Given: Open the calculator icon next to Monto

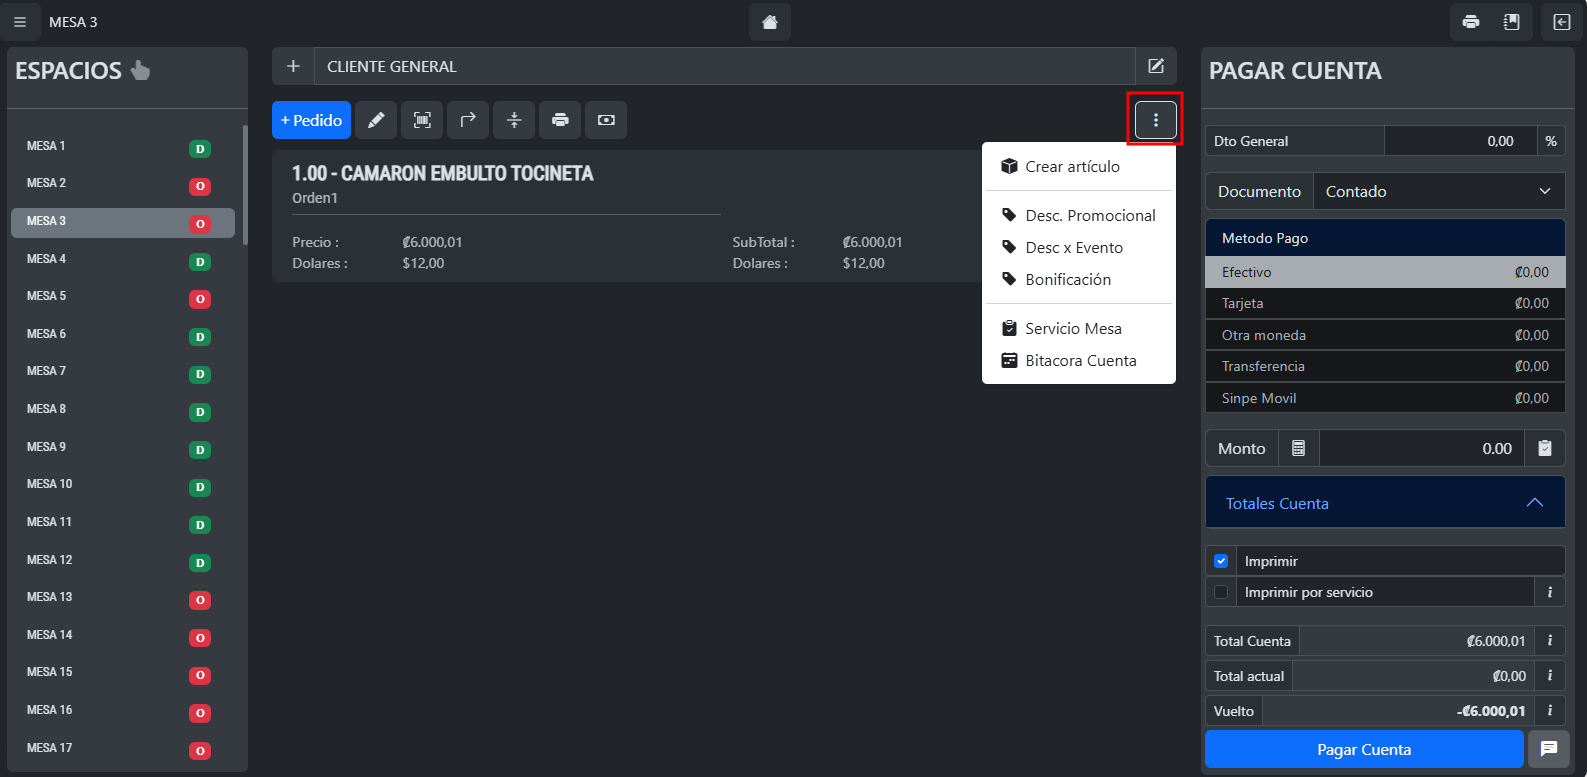Looking at the screenshot, I should [x=1298, y=448].
